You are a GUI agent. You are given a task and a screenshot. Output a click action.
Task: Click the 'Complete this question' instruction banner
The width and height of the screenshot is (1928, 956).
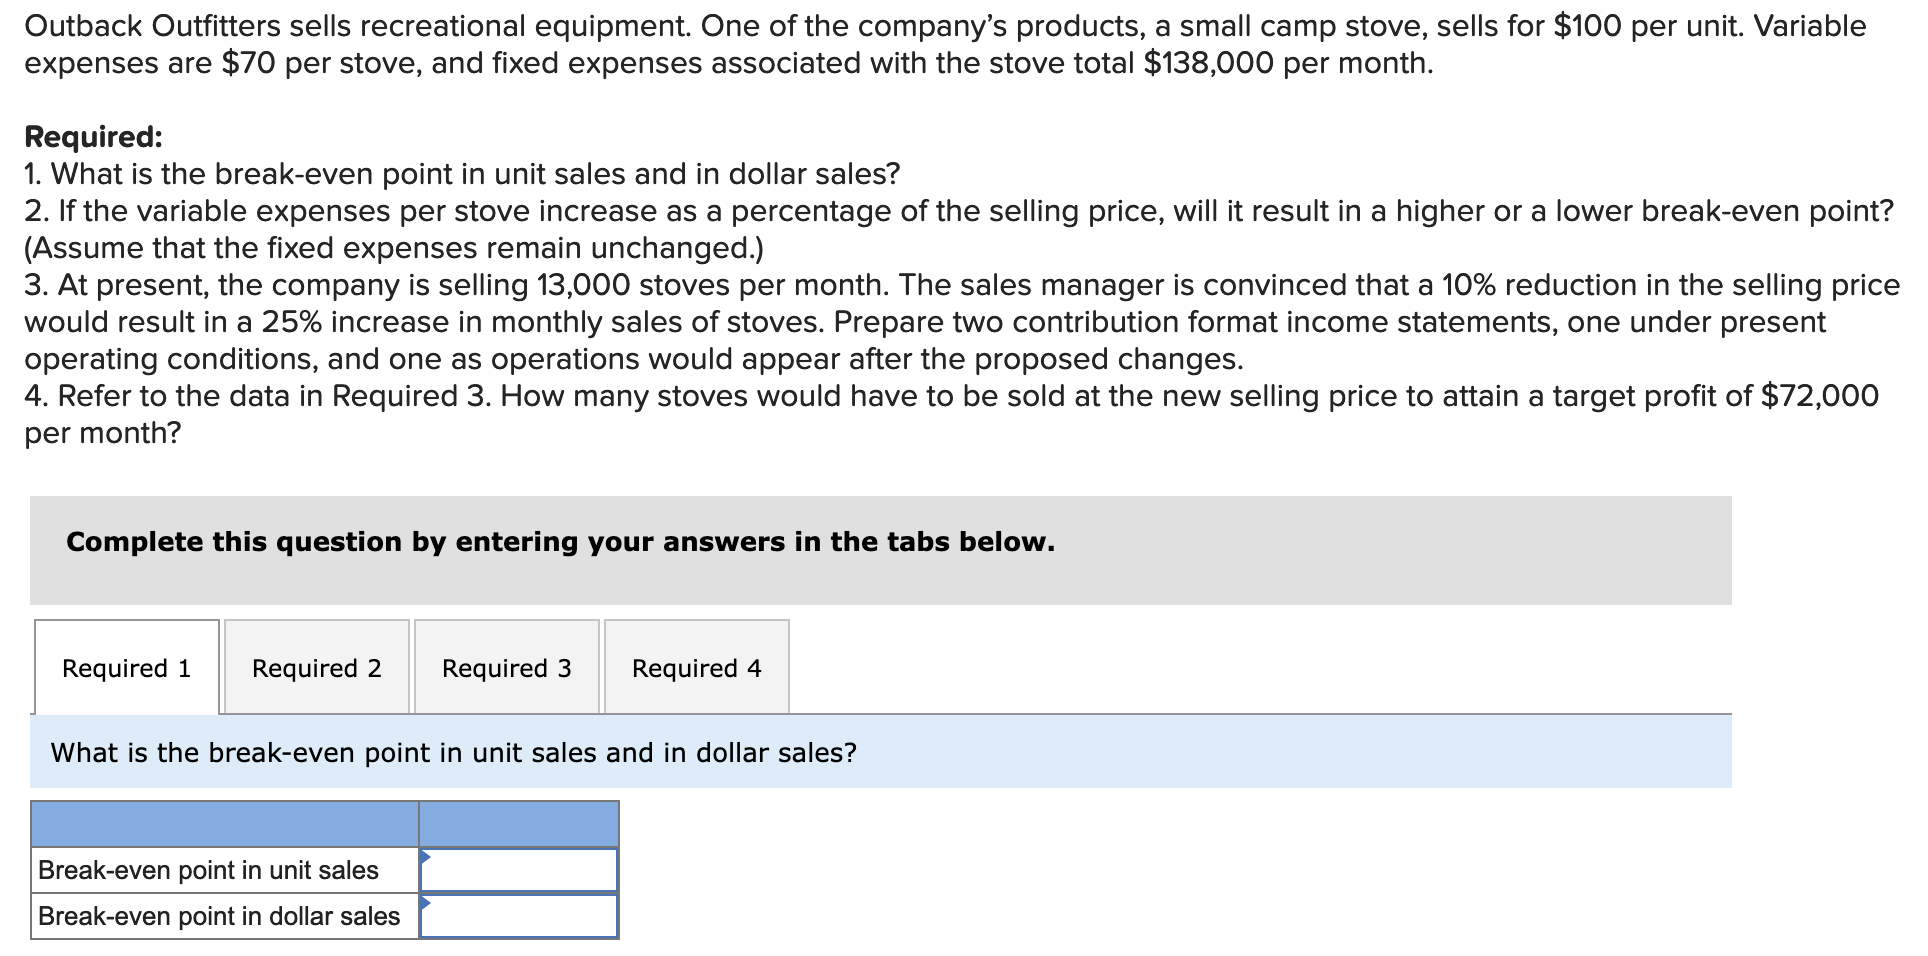click(x=560, y=541)
